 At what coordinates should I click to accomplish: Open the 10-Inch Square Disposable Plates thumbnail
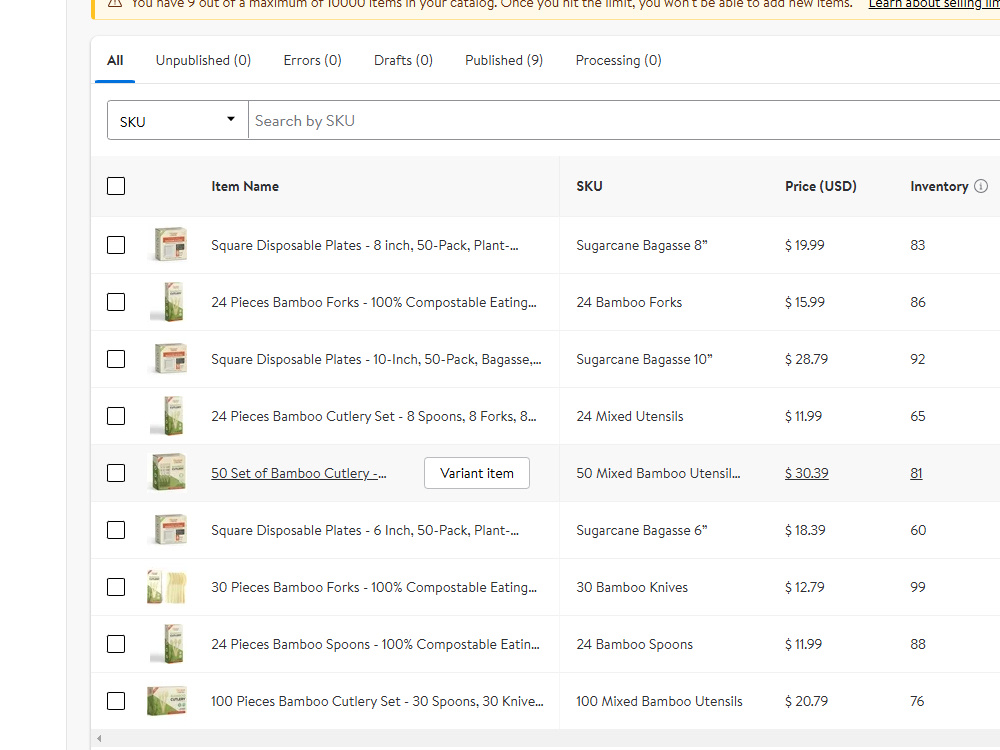(x=170, y=358)
